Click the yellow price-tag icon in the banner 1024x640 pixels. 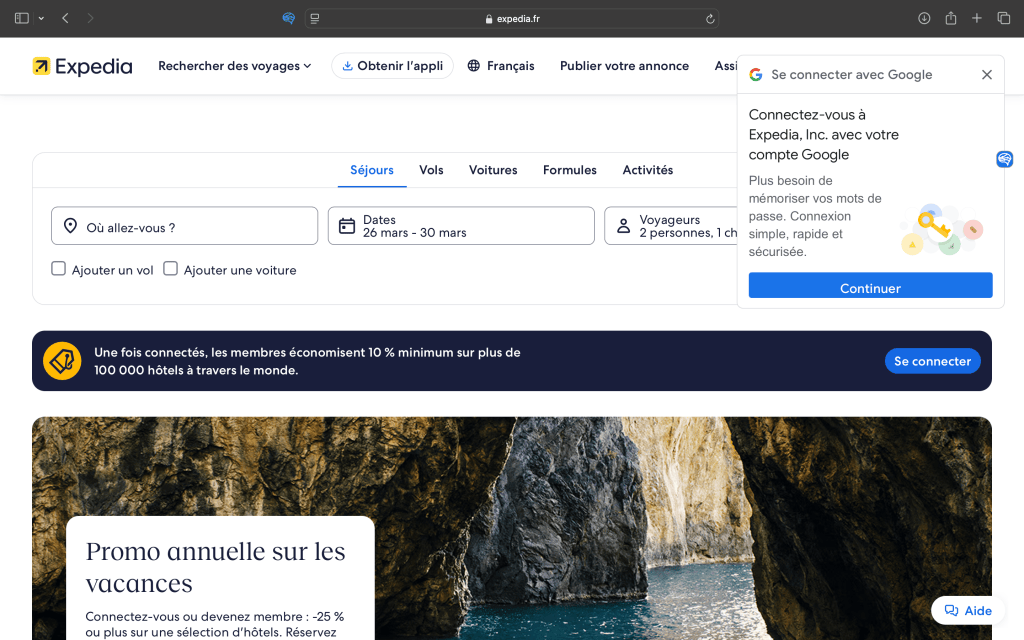(62, 360)
